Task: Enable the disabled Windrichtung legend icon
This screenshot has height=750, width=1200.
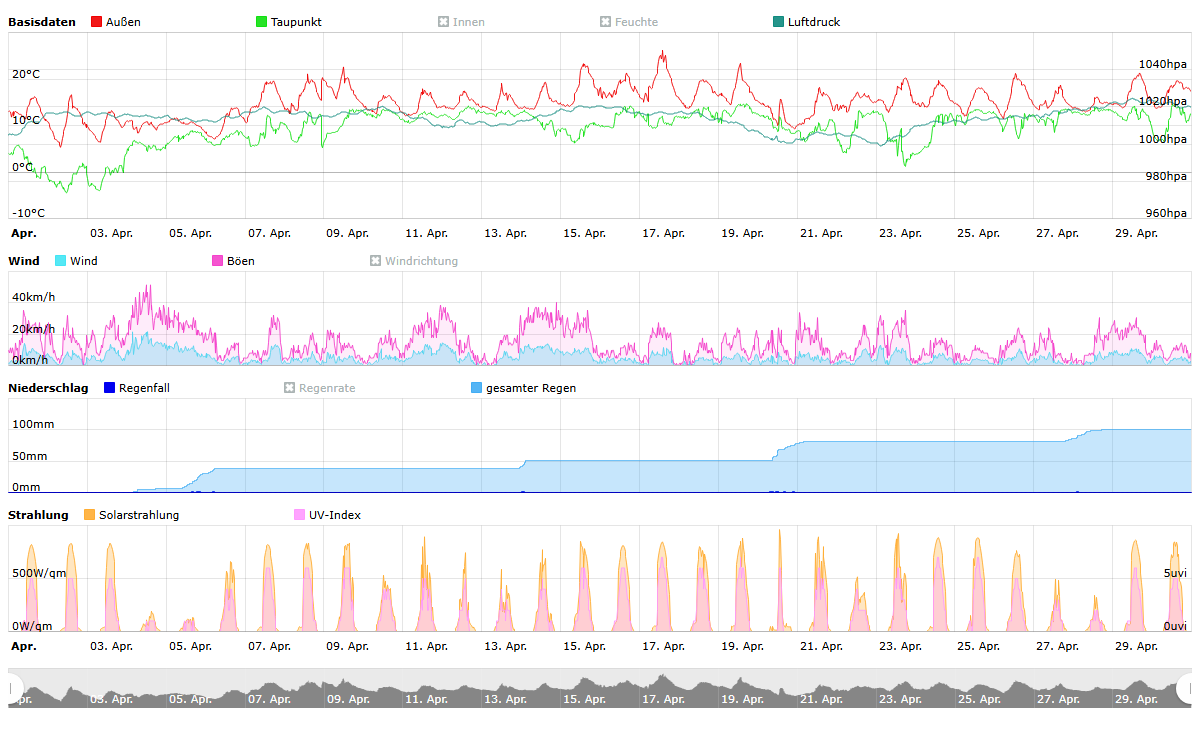Action: click(376, 261)
